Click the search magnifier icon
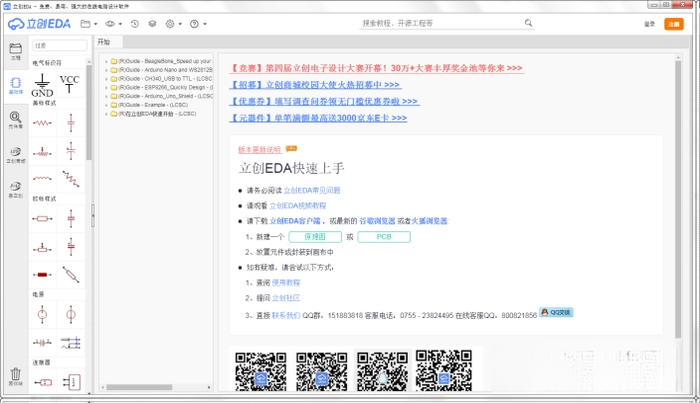This screenshot has width=700, height=403. 529,23
